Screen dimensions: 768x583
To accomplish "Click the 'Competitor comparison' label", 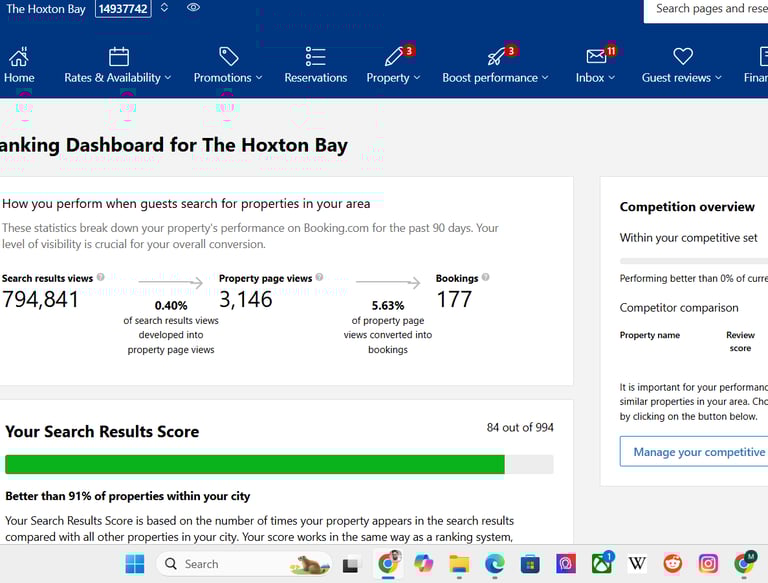I will tap(679, 308).
